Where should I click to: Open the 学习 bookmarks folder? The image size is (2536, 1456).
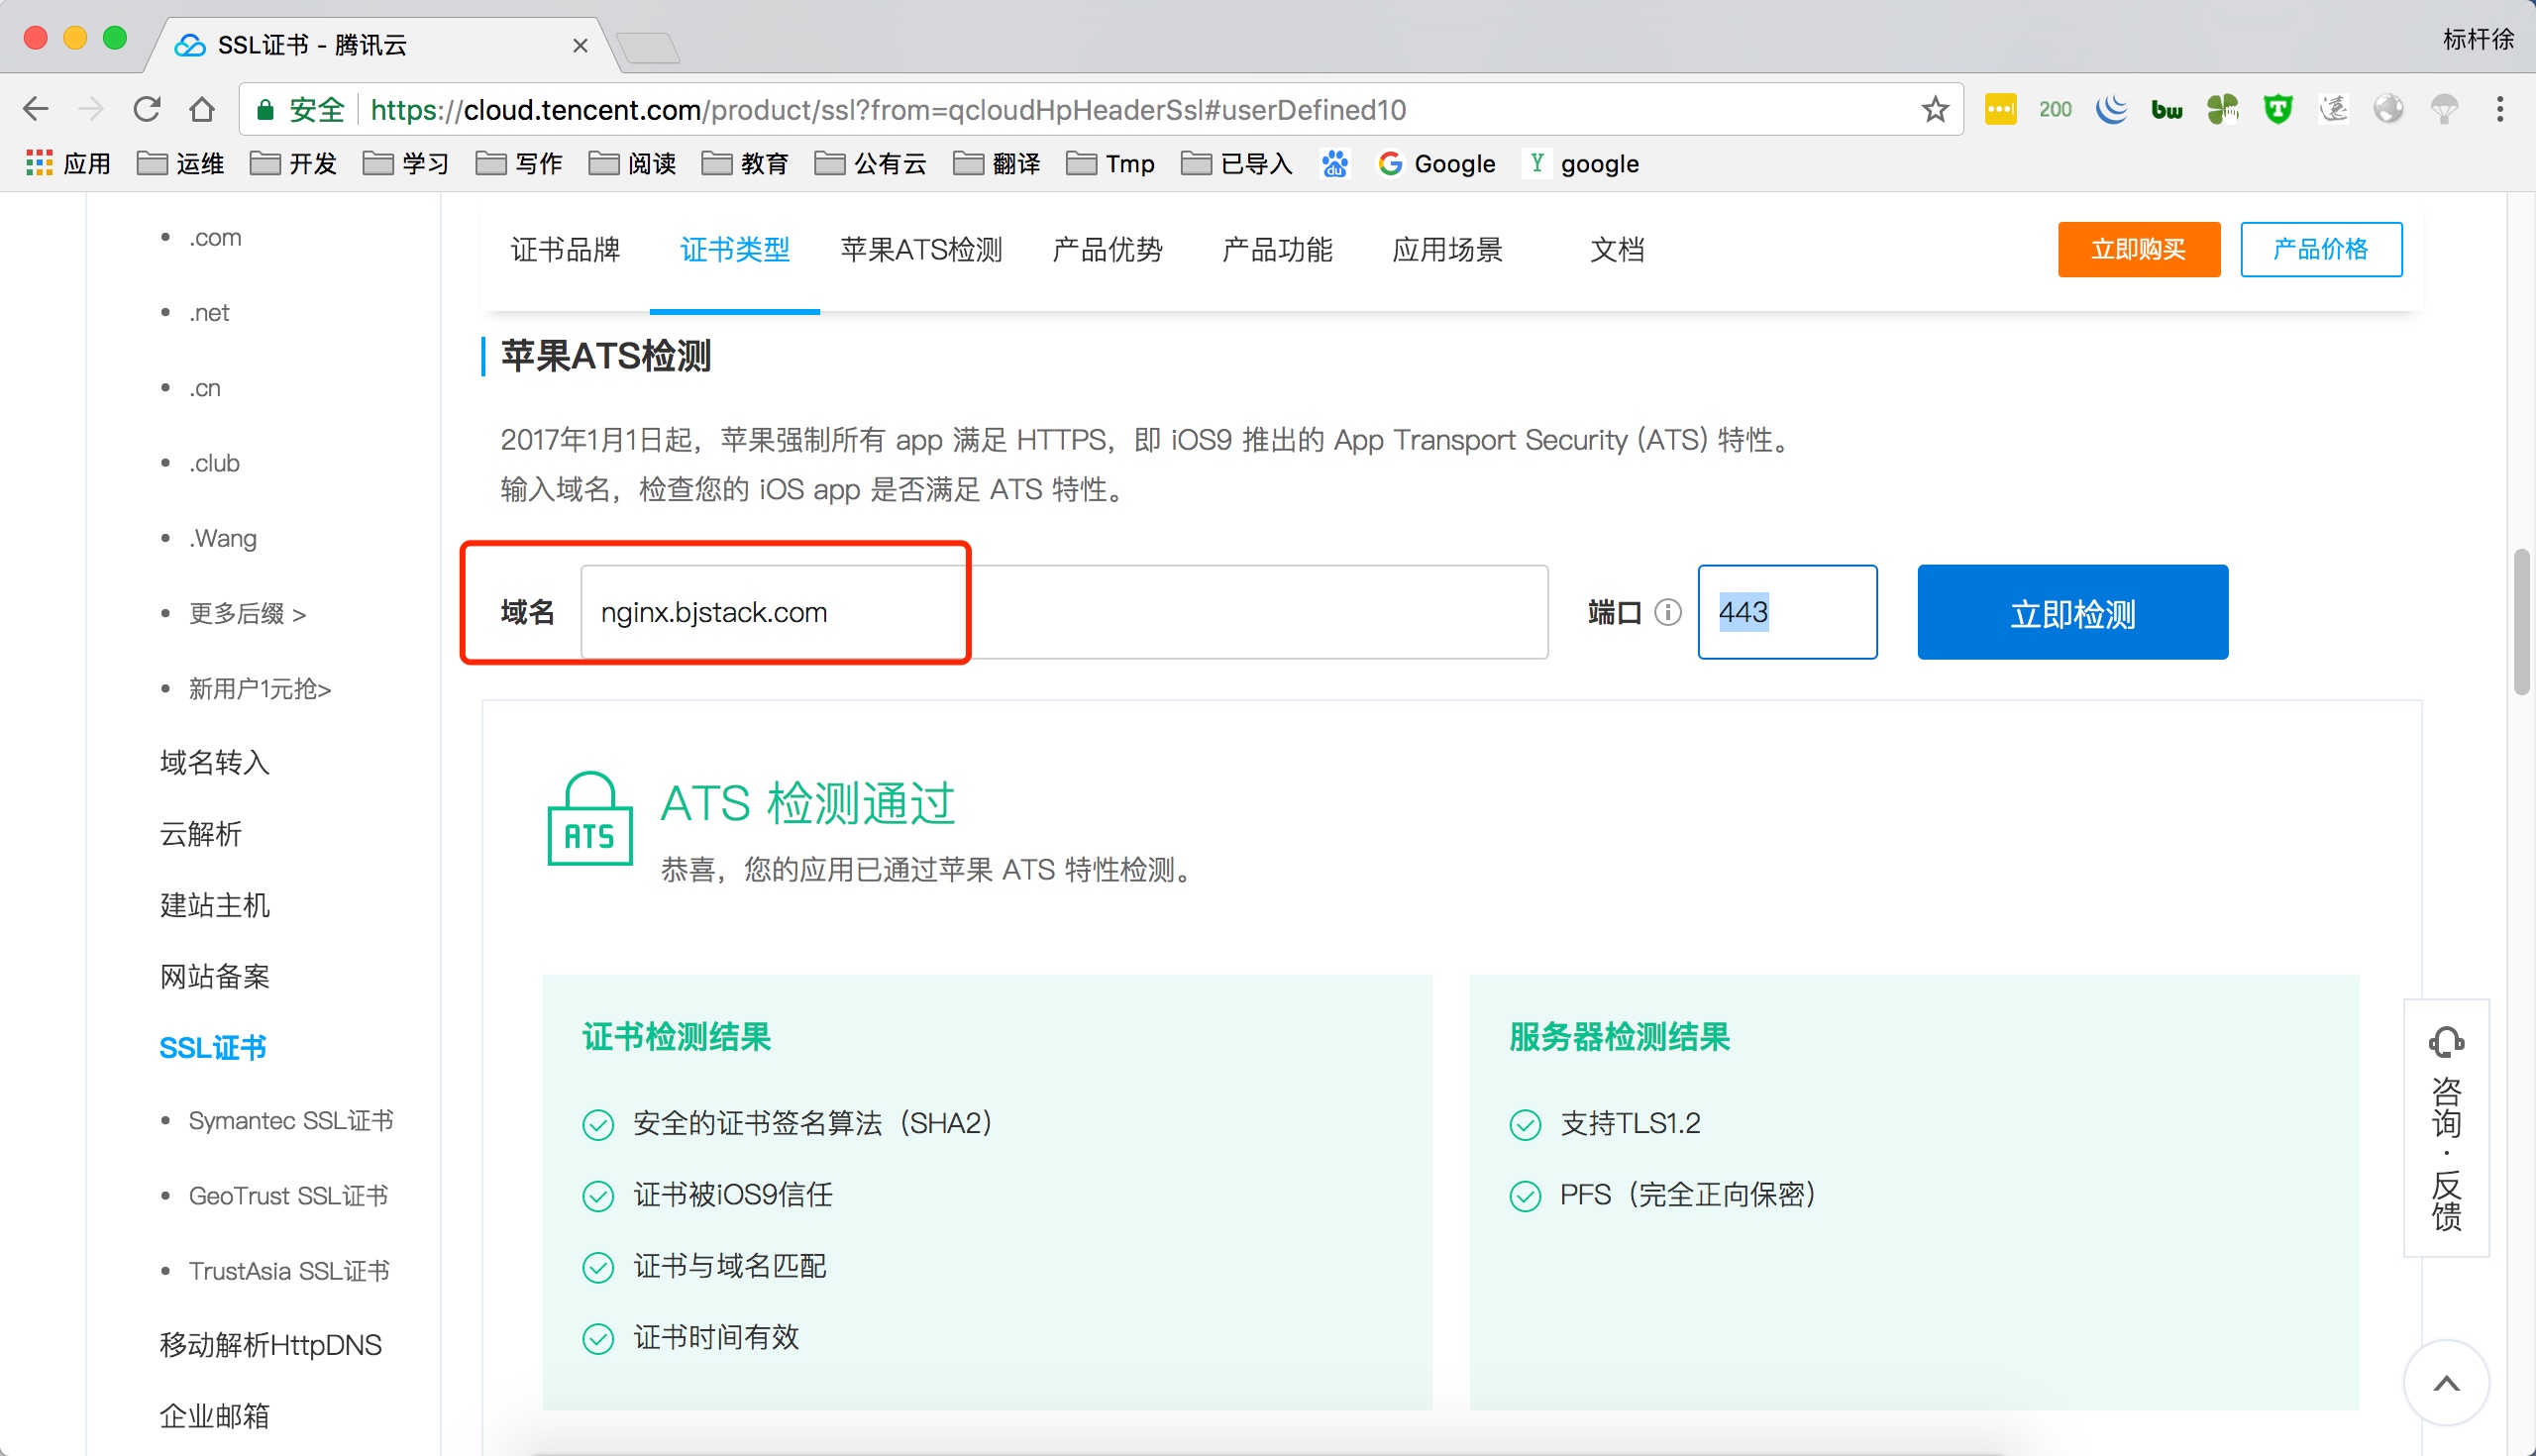coord(406,163)
